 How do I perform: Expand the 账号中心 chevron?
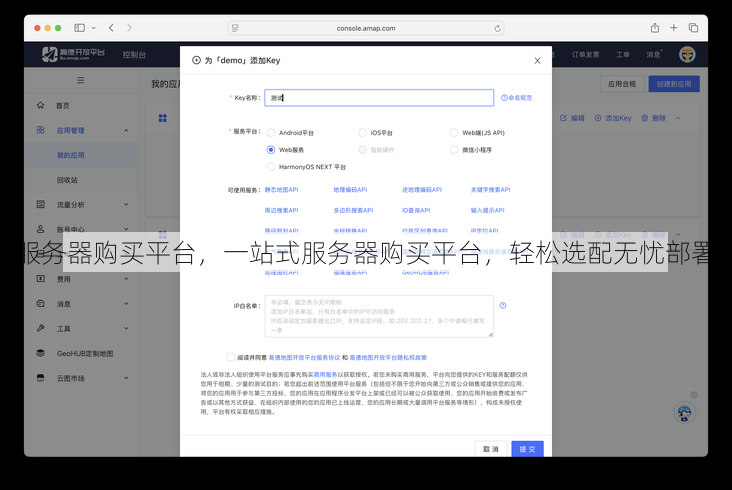click(x=126, y=229)
